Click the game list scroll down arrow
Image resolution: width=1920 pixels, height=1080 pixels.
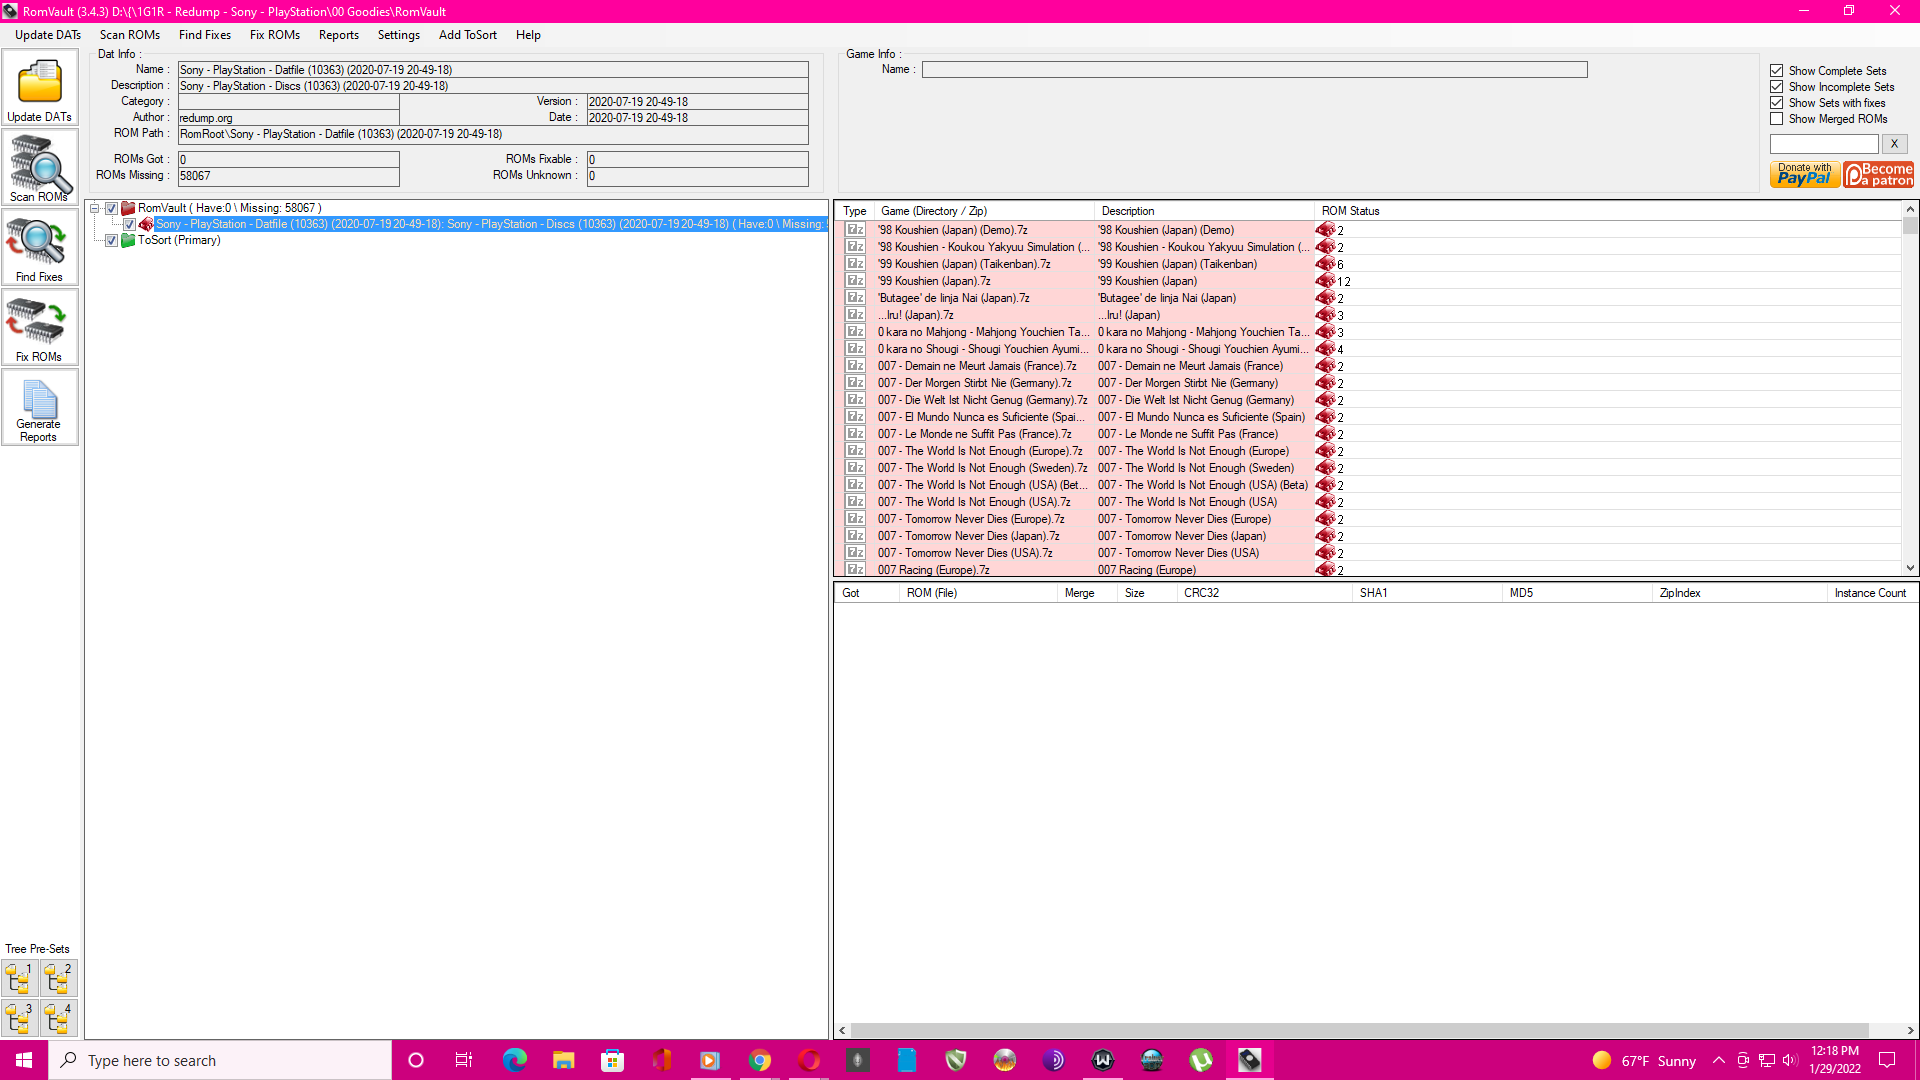[x=1910, y=568]
